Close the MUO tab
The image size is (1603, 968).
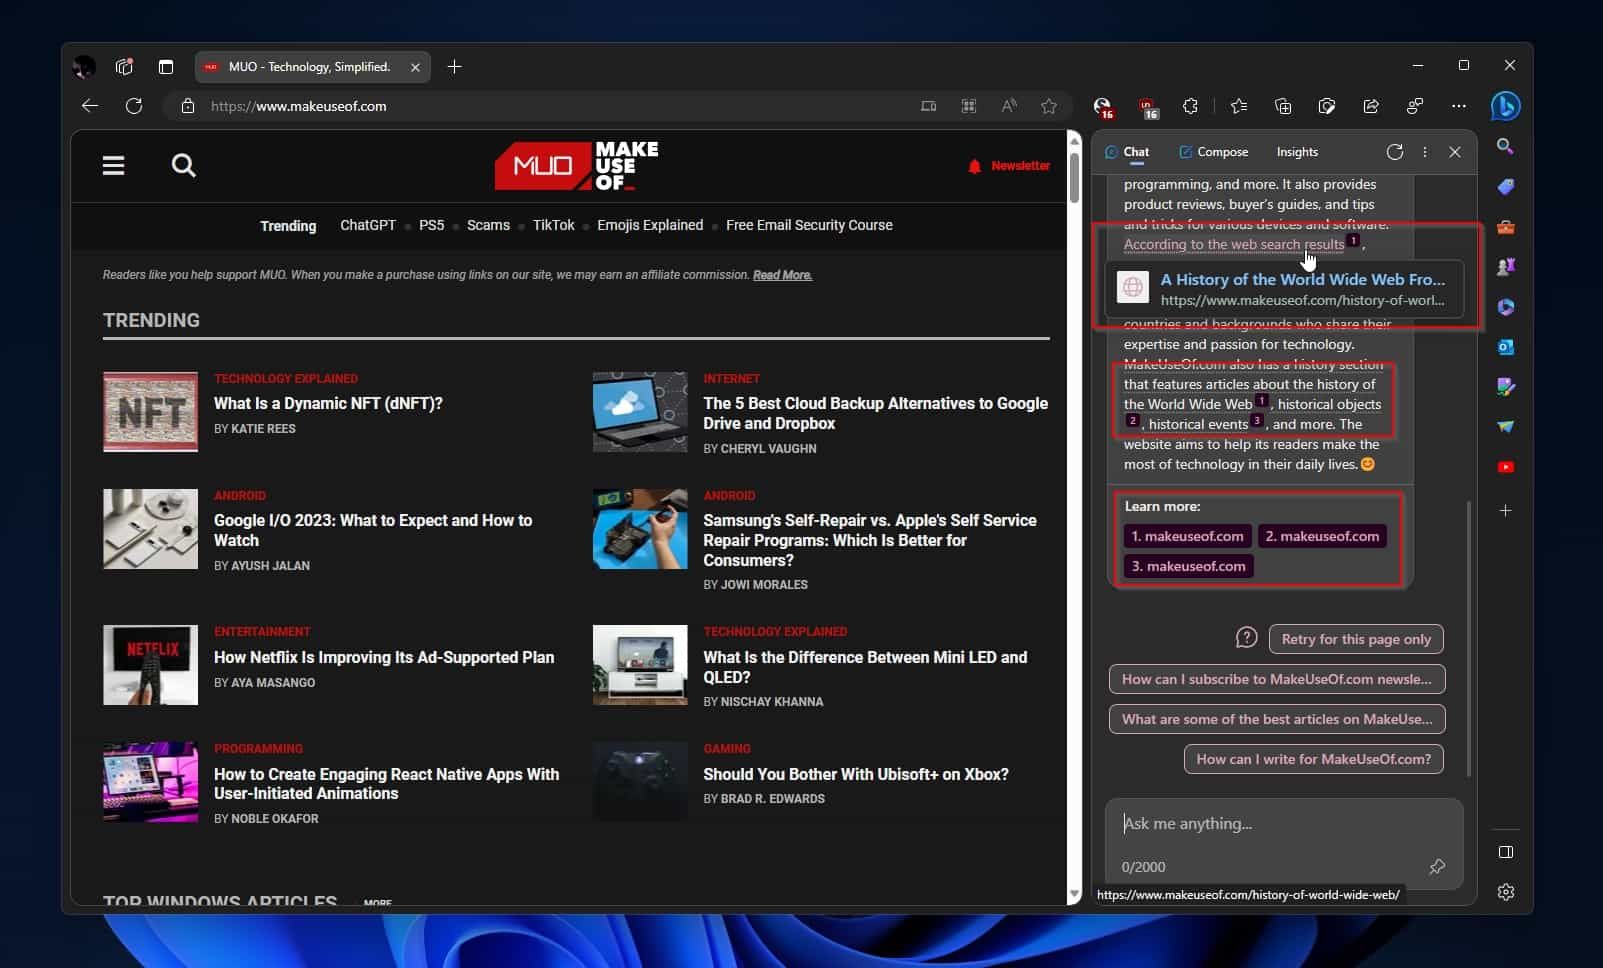click(415, 67)
